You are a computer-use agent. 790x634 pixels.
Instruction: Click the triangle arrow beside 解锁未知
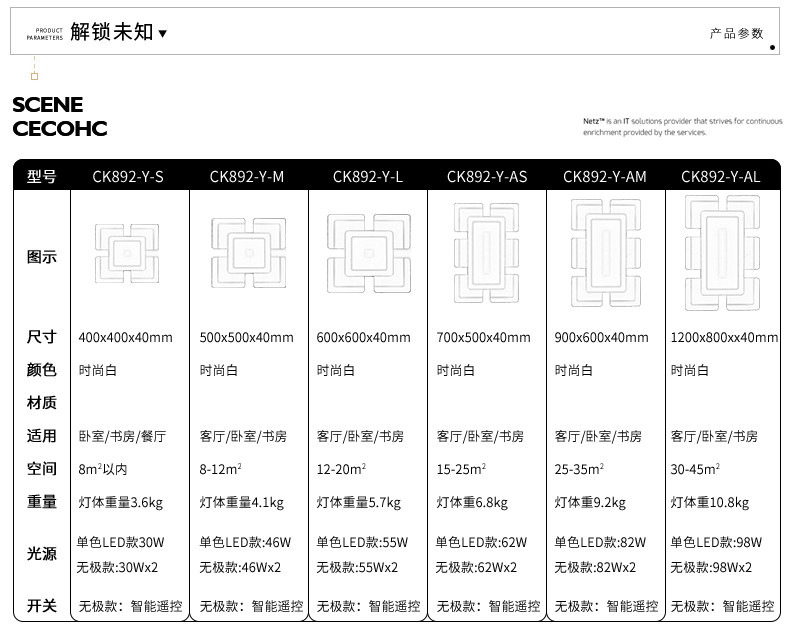point(162,34)
